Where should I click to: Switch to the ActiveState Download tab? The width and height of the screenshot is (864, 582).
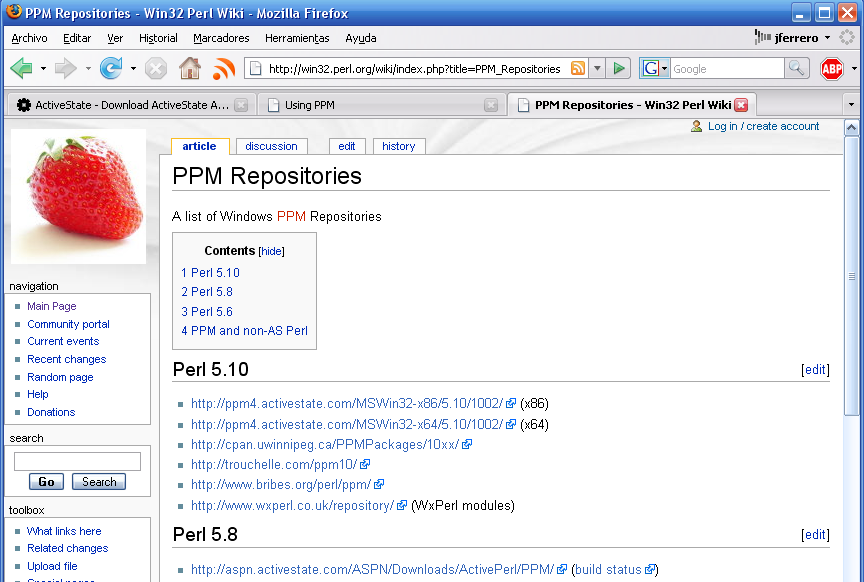click(131, 105)
